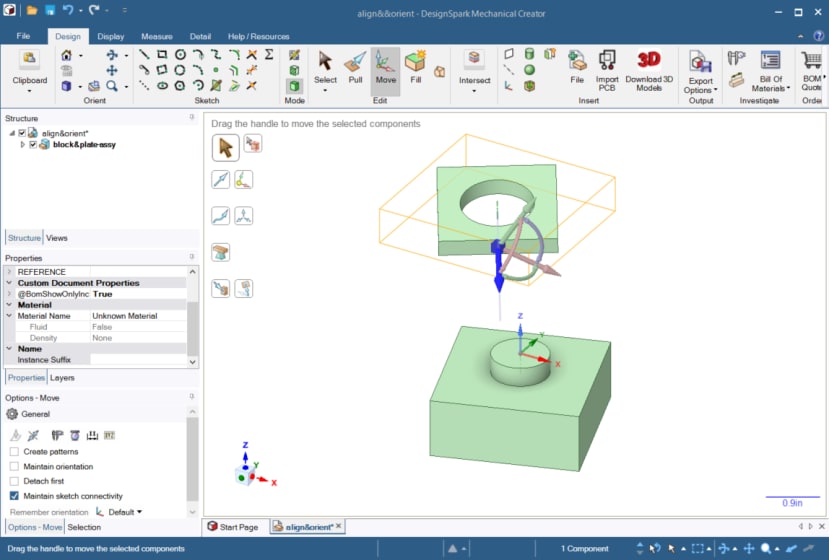Image resolution: width=829 pixels, height=560 pixels.
Task: Collapse the Material property group
Action: click(9, 305)
